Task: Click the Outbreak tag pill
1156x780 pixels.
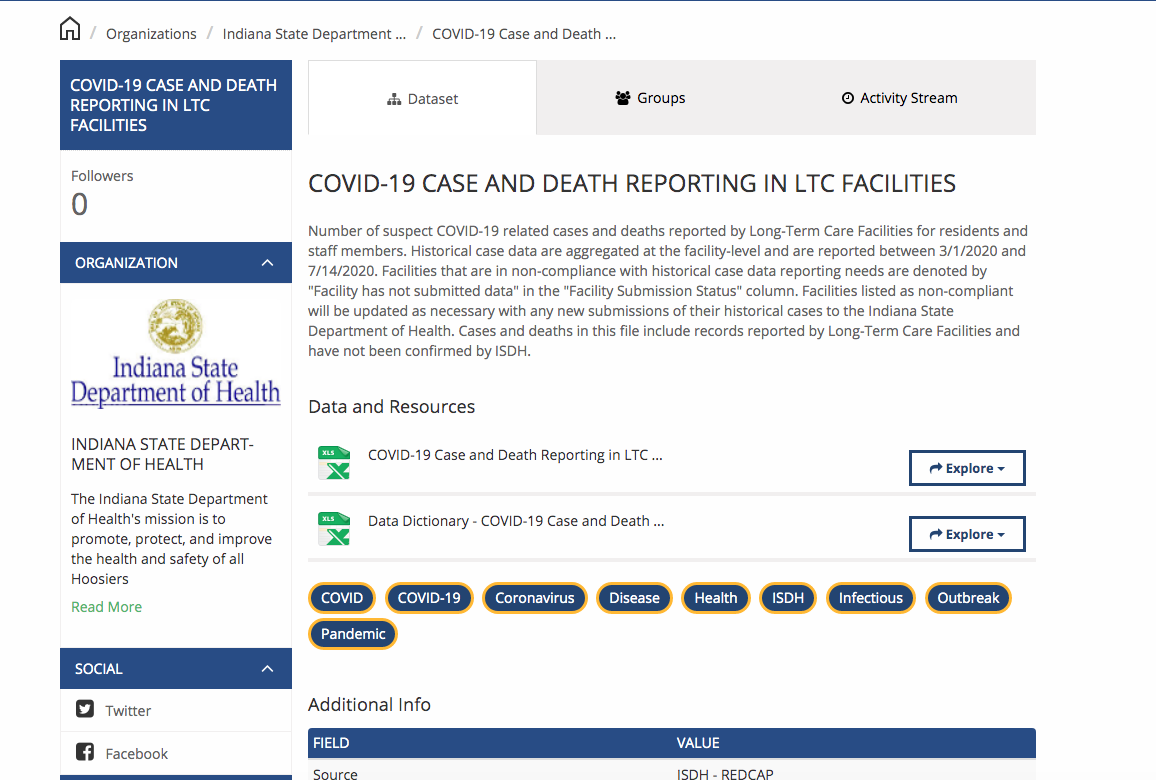Action: (x=968, y=598)
